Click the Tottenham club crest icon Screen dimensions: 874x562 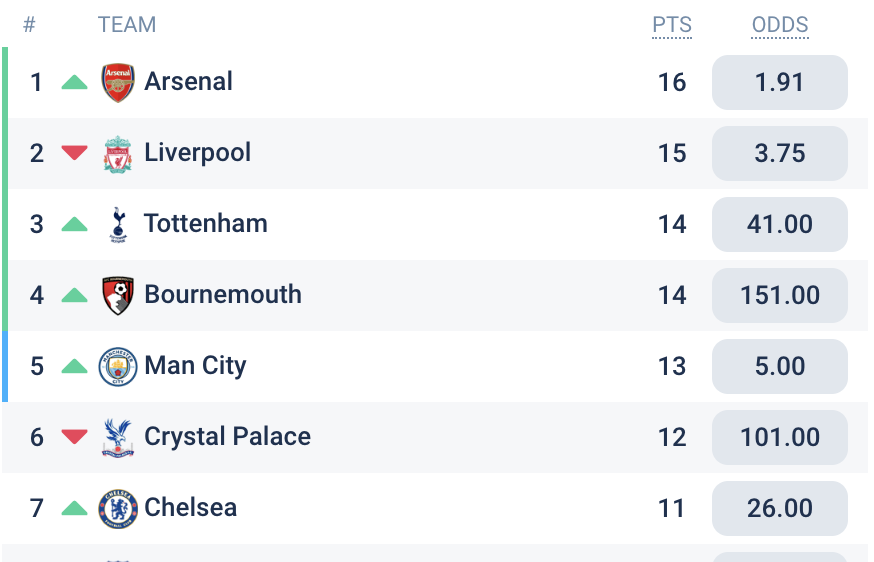(x=118, y=225)
